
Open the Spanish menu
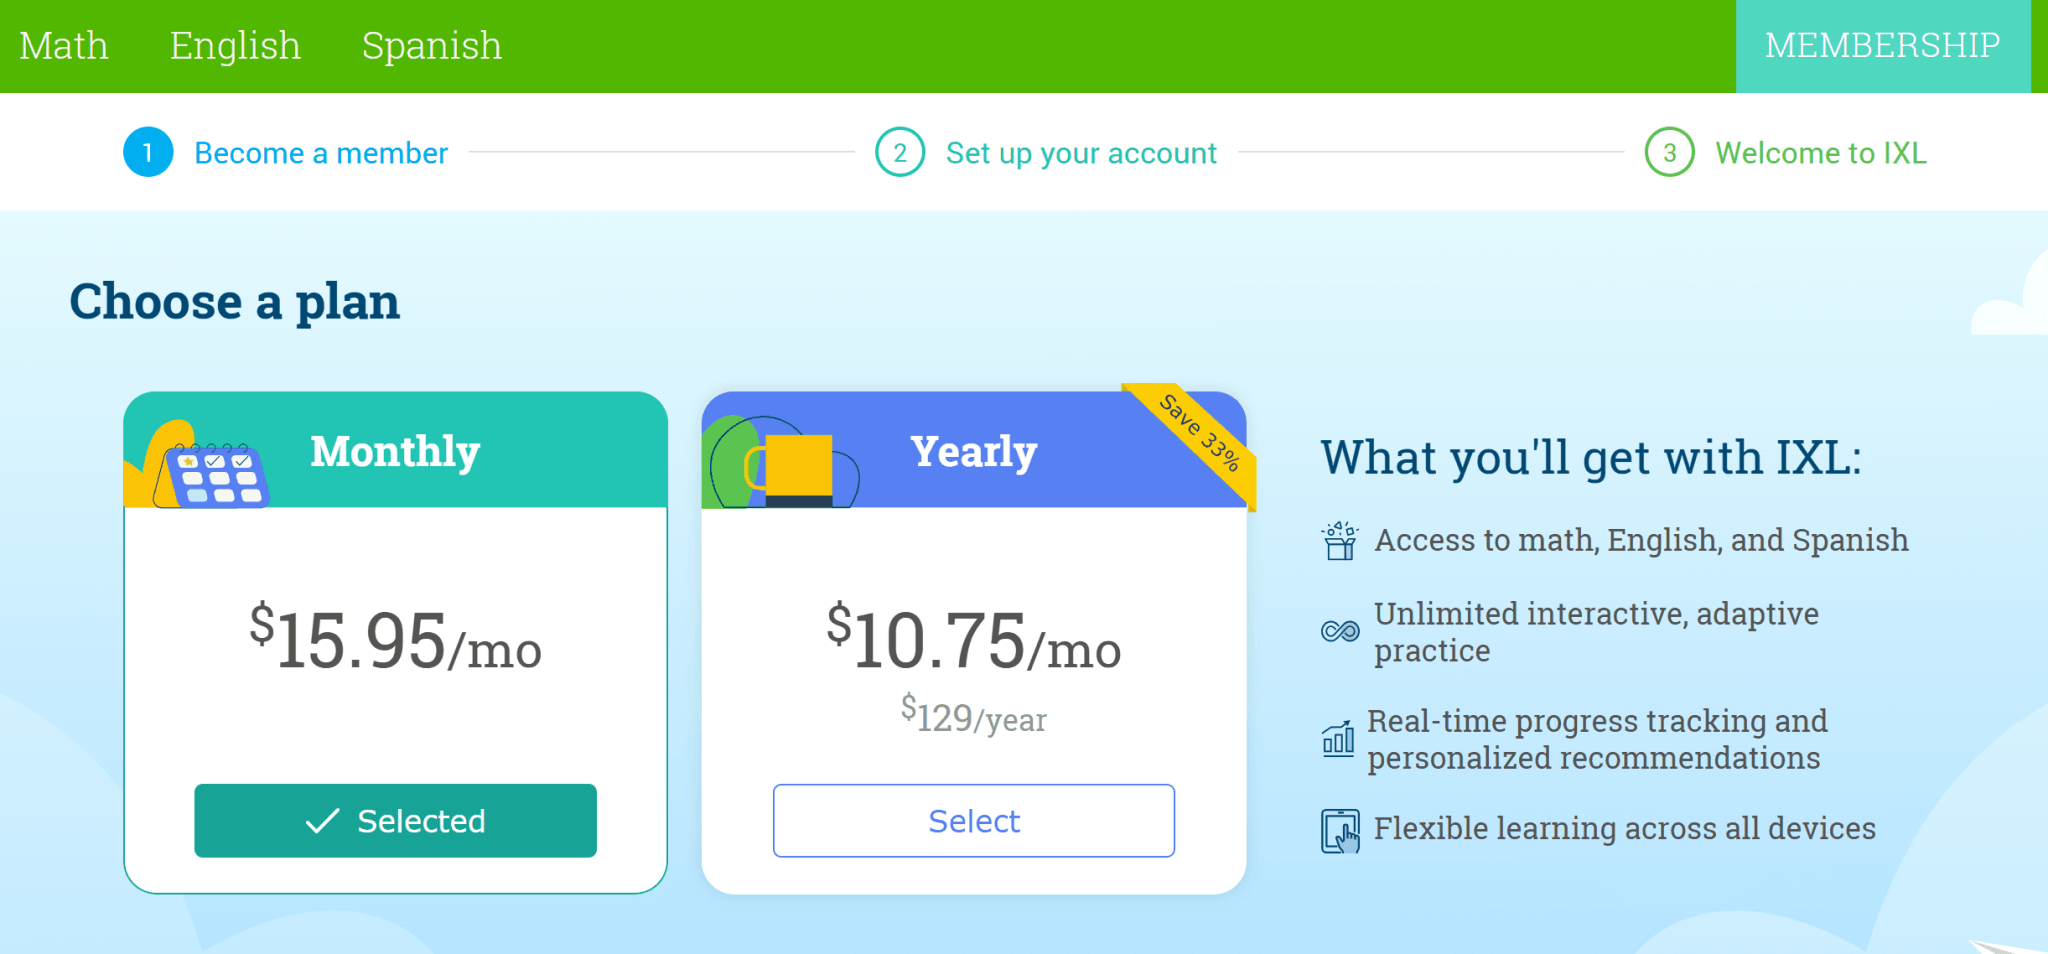[x=432, y=46]
